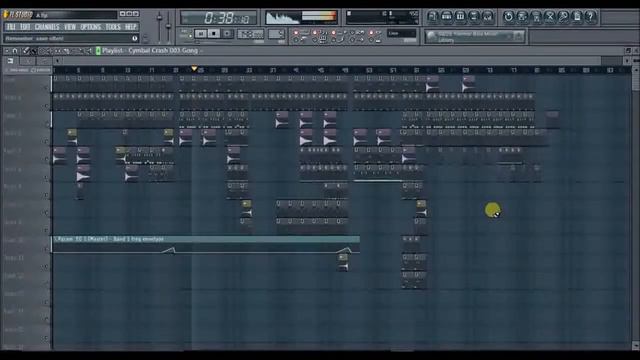The height and width of the screenshot is (360, 640).
Task: Click the oscilloscope waveform display
Action: pos(283,18)
